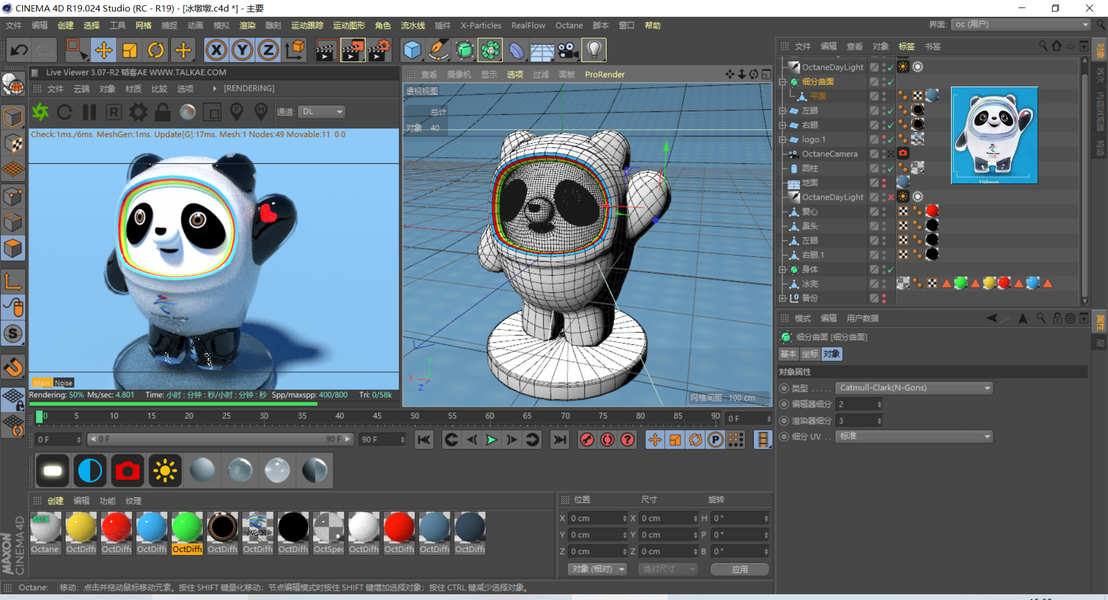
Task: Click the red material tag on 爱心
Action: [x=932, y=211]
